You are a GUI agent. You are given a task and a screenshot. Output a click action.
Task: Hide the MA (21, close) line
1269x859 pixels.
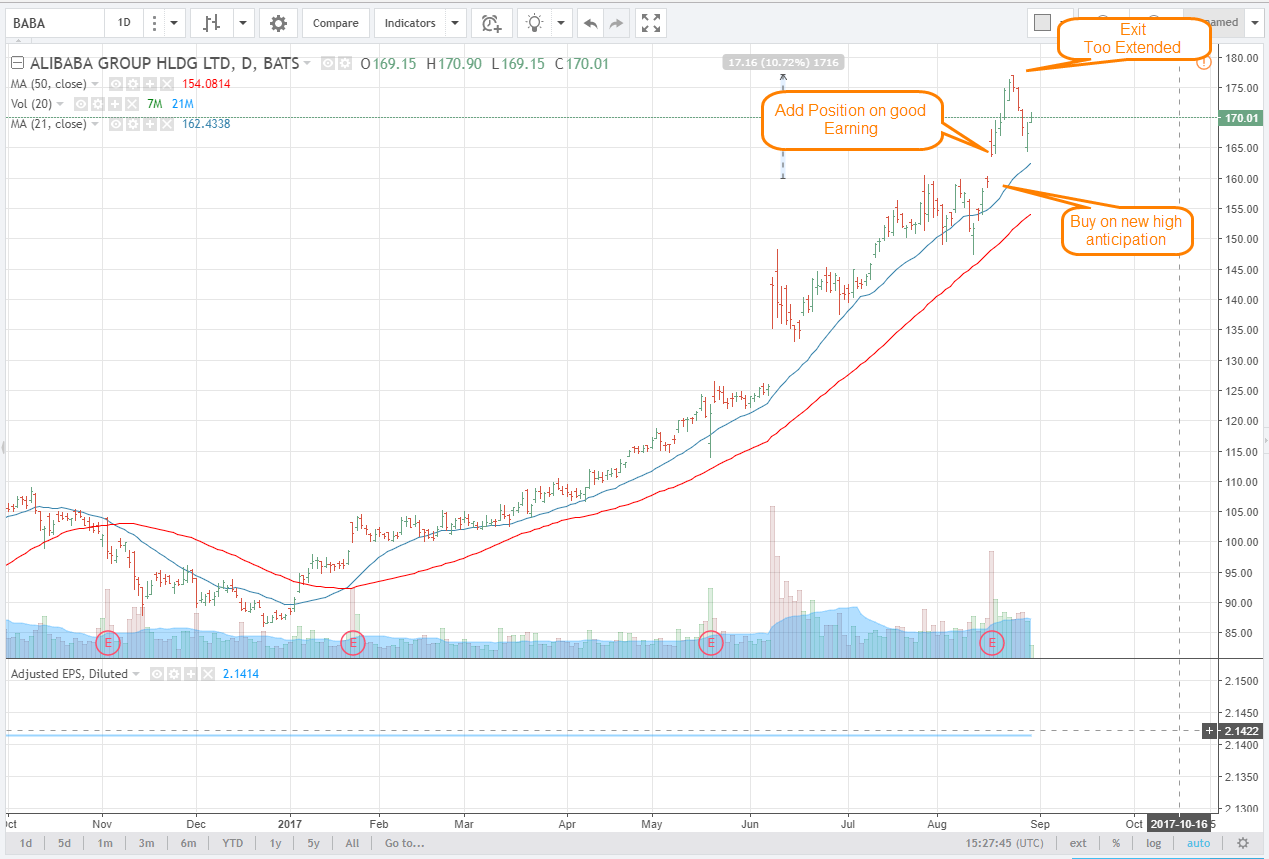pyautogui.click(x=118, y=124)
